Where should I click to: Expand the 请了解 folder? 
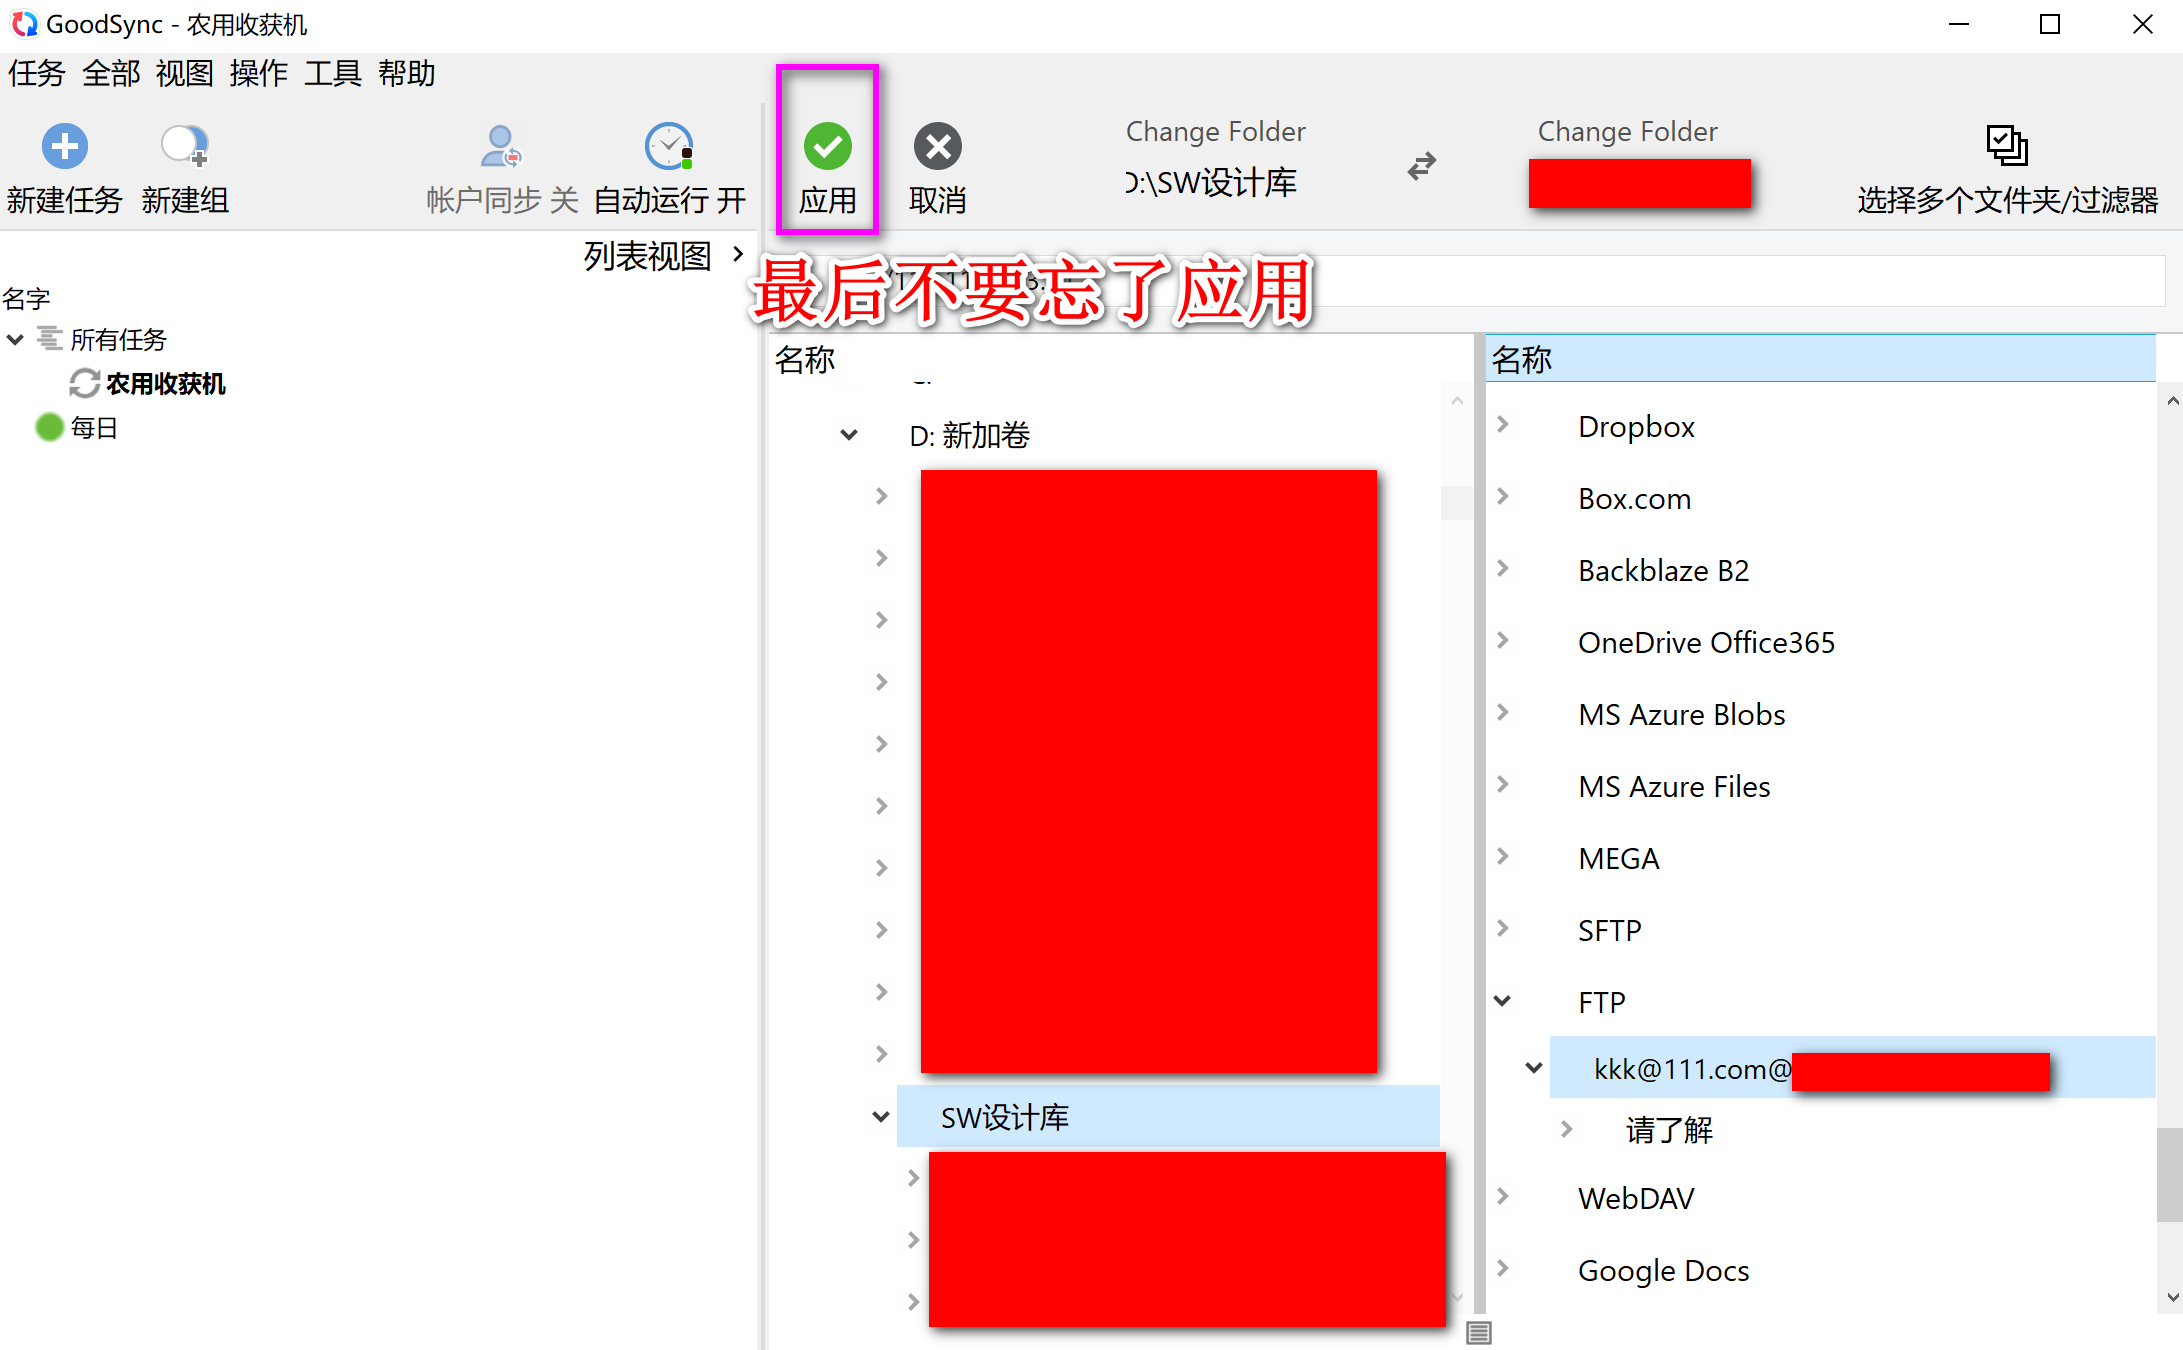(1567, 1130)
